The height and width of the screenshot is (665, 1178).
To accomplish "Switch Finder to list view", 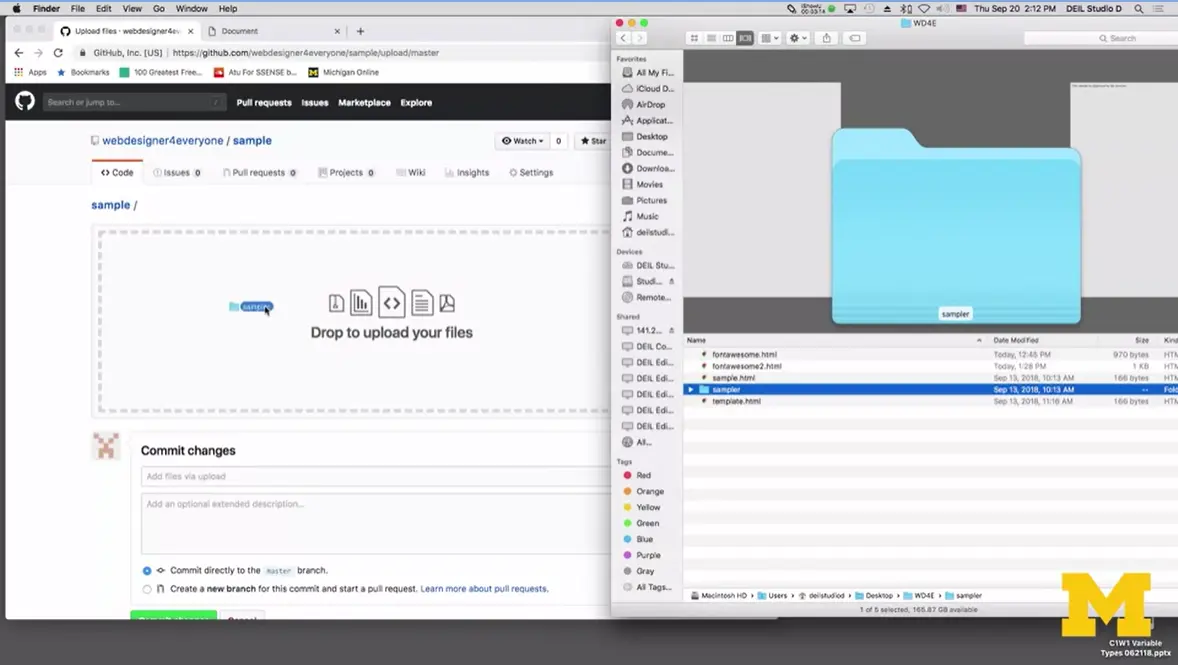I will point(711,38).
